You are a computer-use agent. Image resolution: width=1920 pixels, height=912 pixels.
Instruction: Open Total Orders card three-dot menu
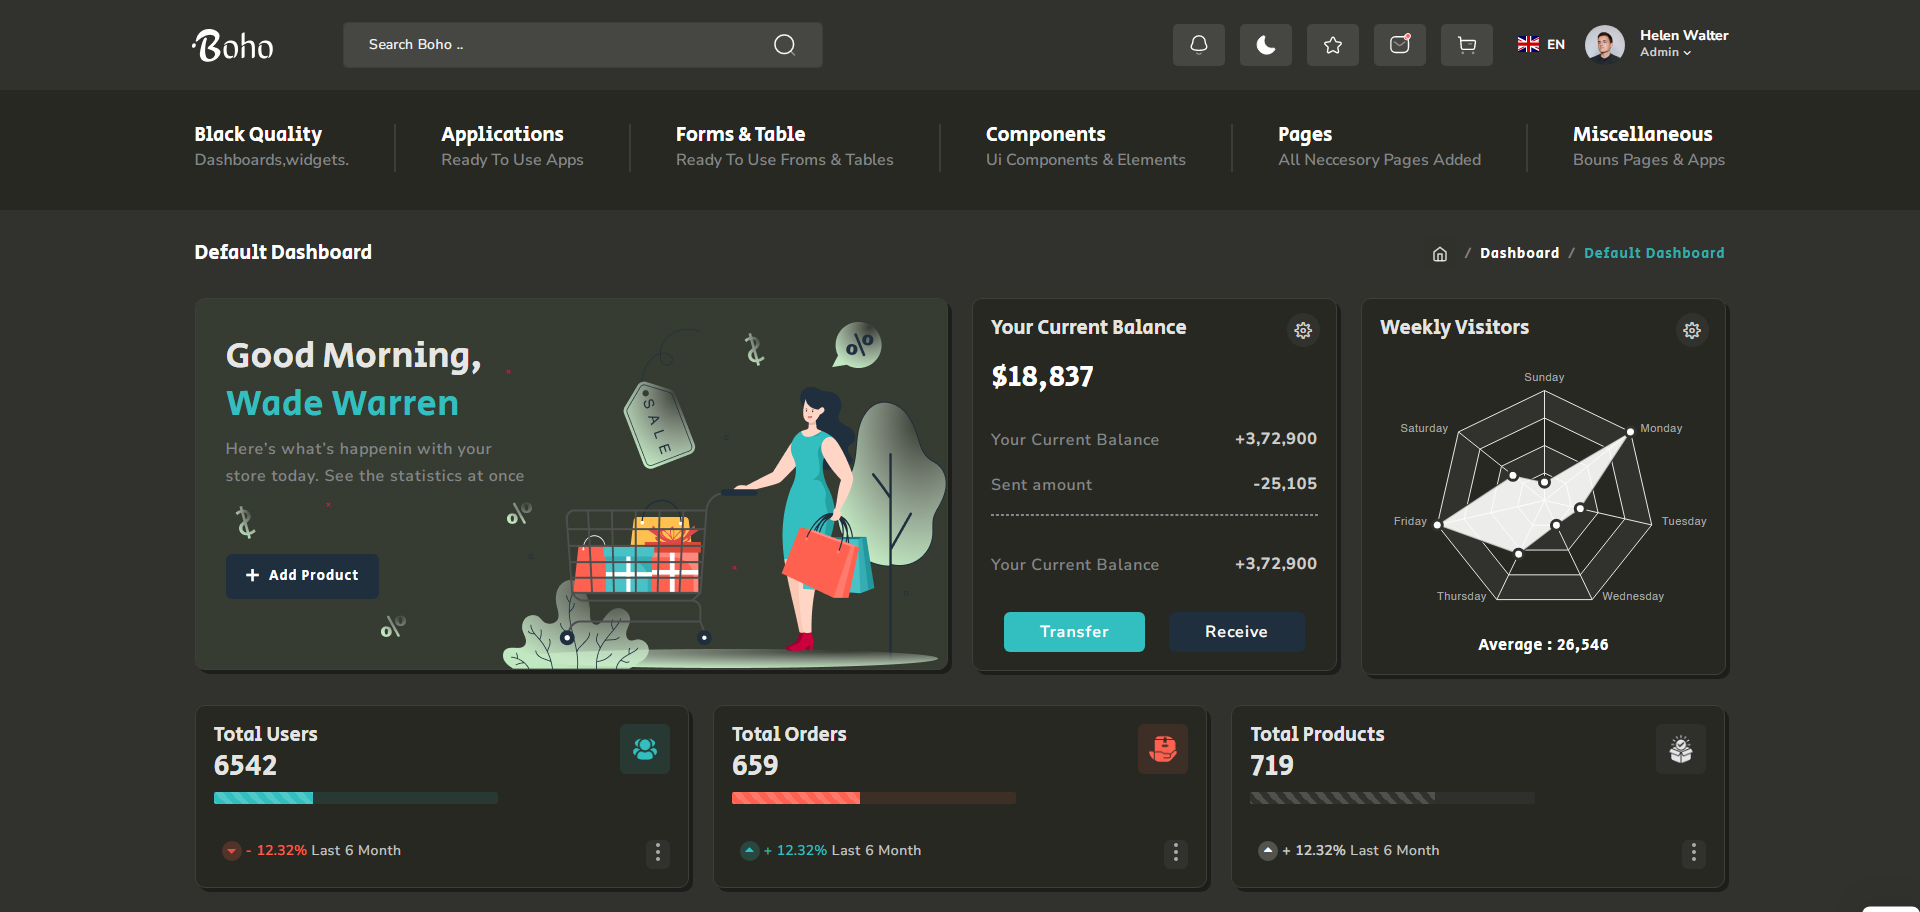(1175, 852)
